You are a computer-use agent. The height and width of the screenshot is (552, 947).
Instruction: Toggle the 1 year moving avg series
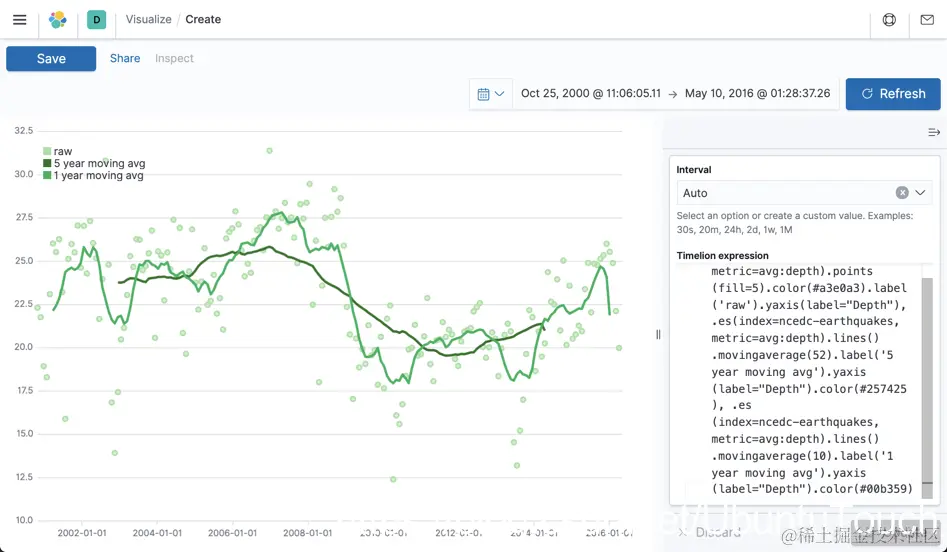pos(98,176)
